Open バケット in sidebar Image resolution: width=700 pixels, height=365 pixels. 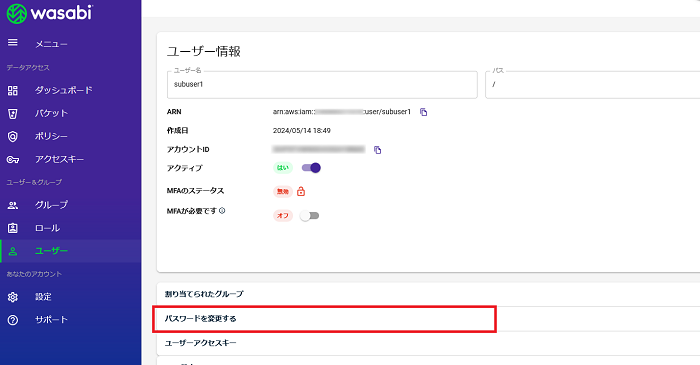coord(71,113)
